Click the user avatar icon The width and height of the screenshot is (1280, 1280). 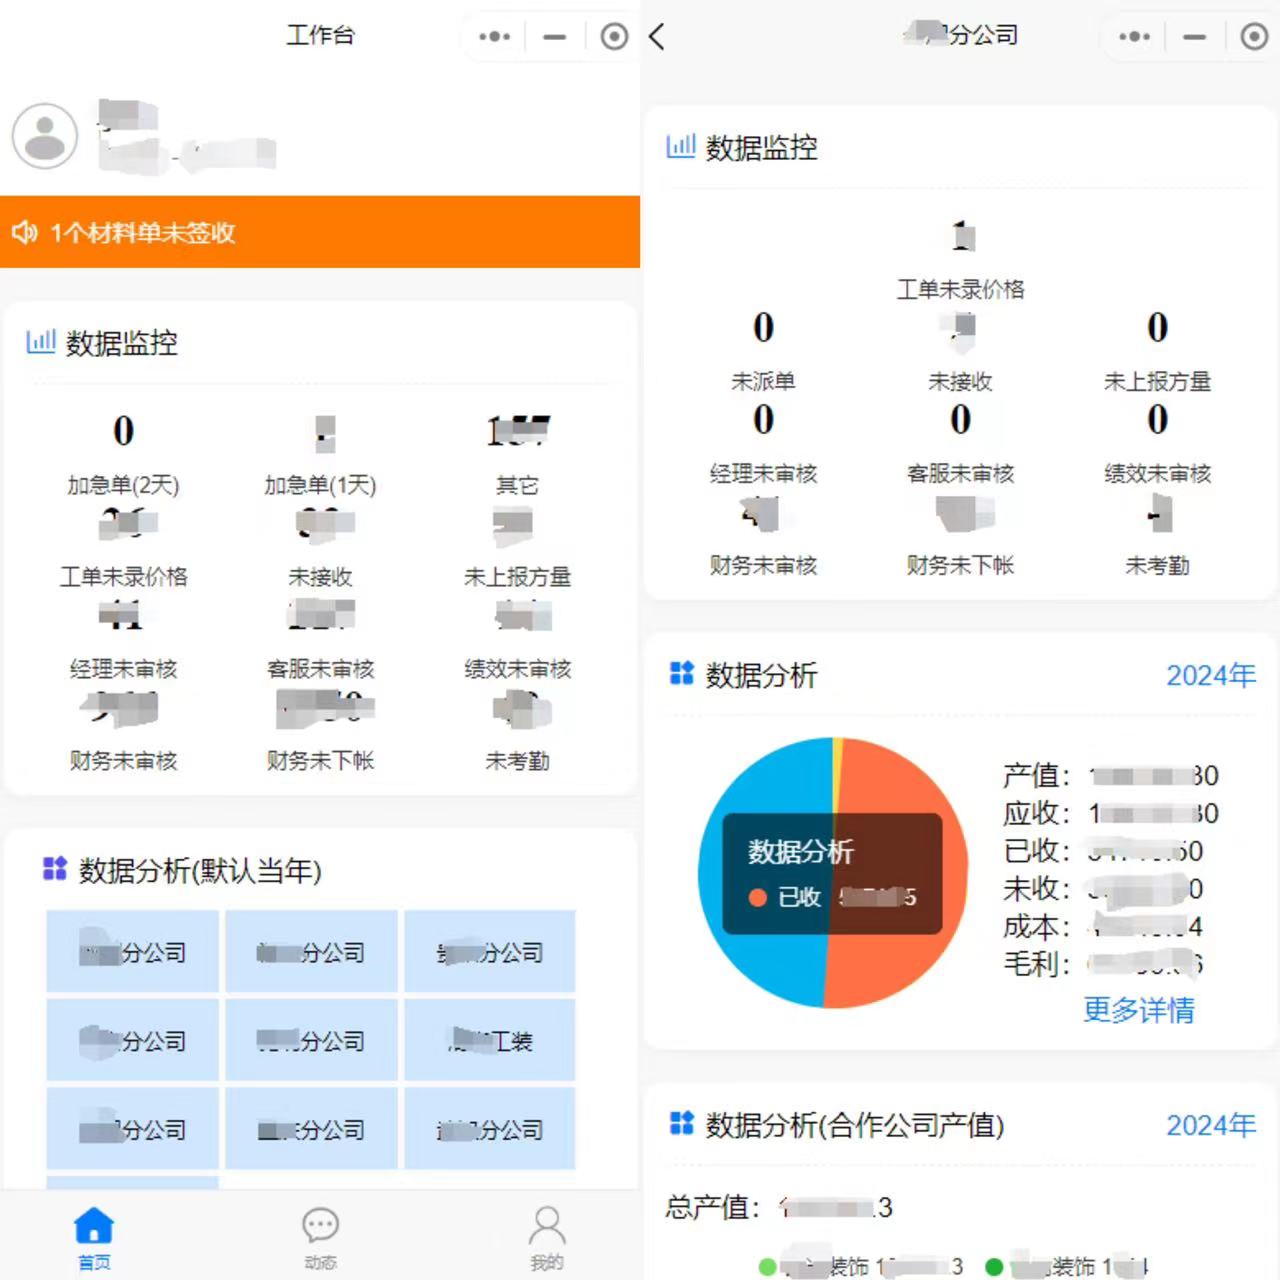click(45, 136)
